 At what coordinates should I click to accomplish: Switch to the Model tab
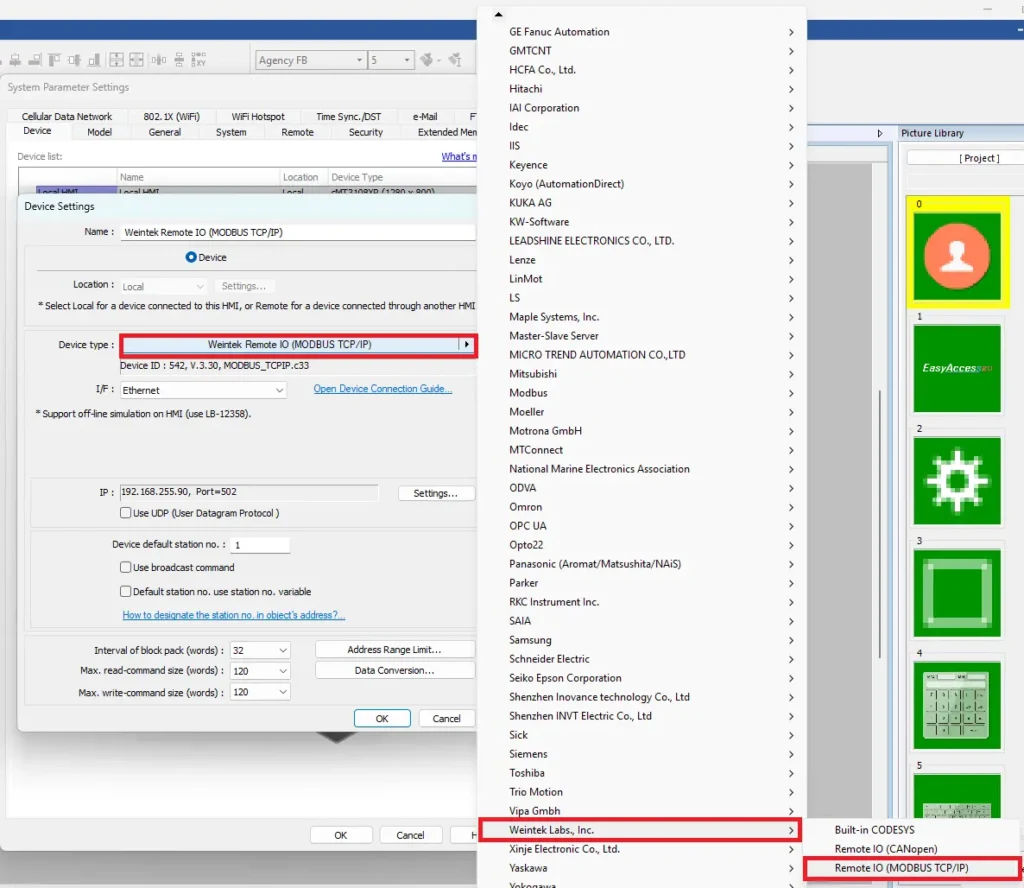[x=99, y=132]
